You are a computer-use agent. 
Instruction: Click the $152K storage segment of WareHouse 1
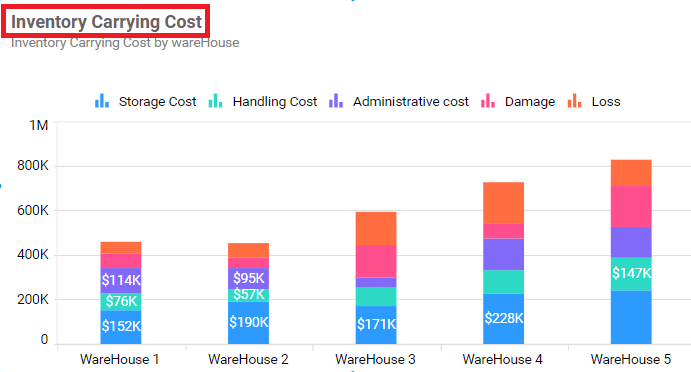(121, 327)
